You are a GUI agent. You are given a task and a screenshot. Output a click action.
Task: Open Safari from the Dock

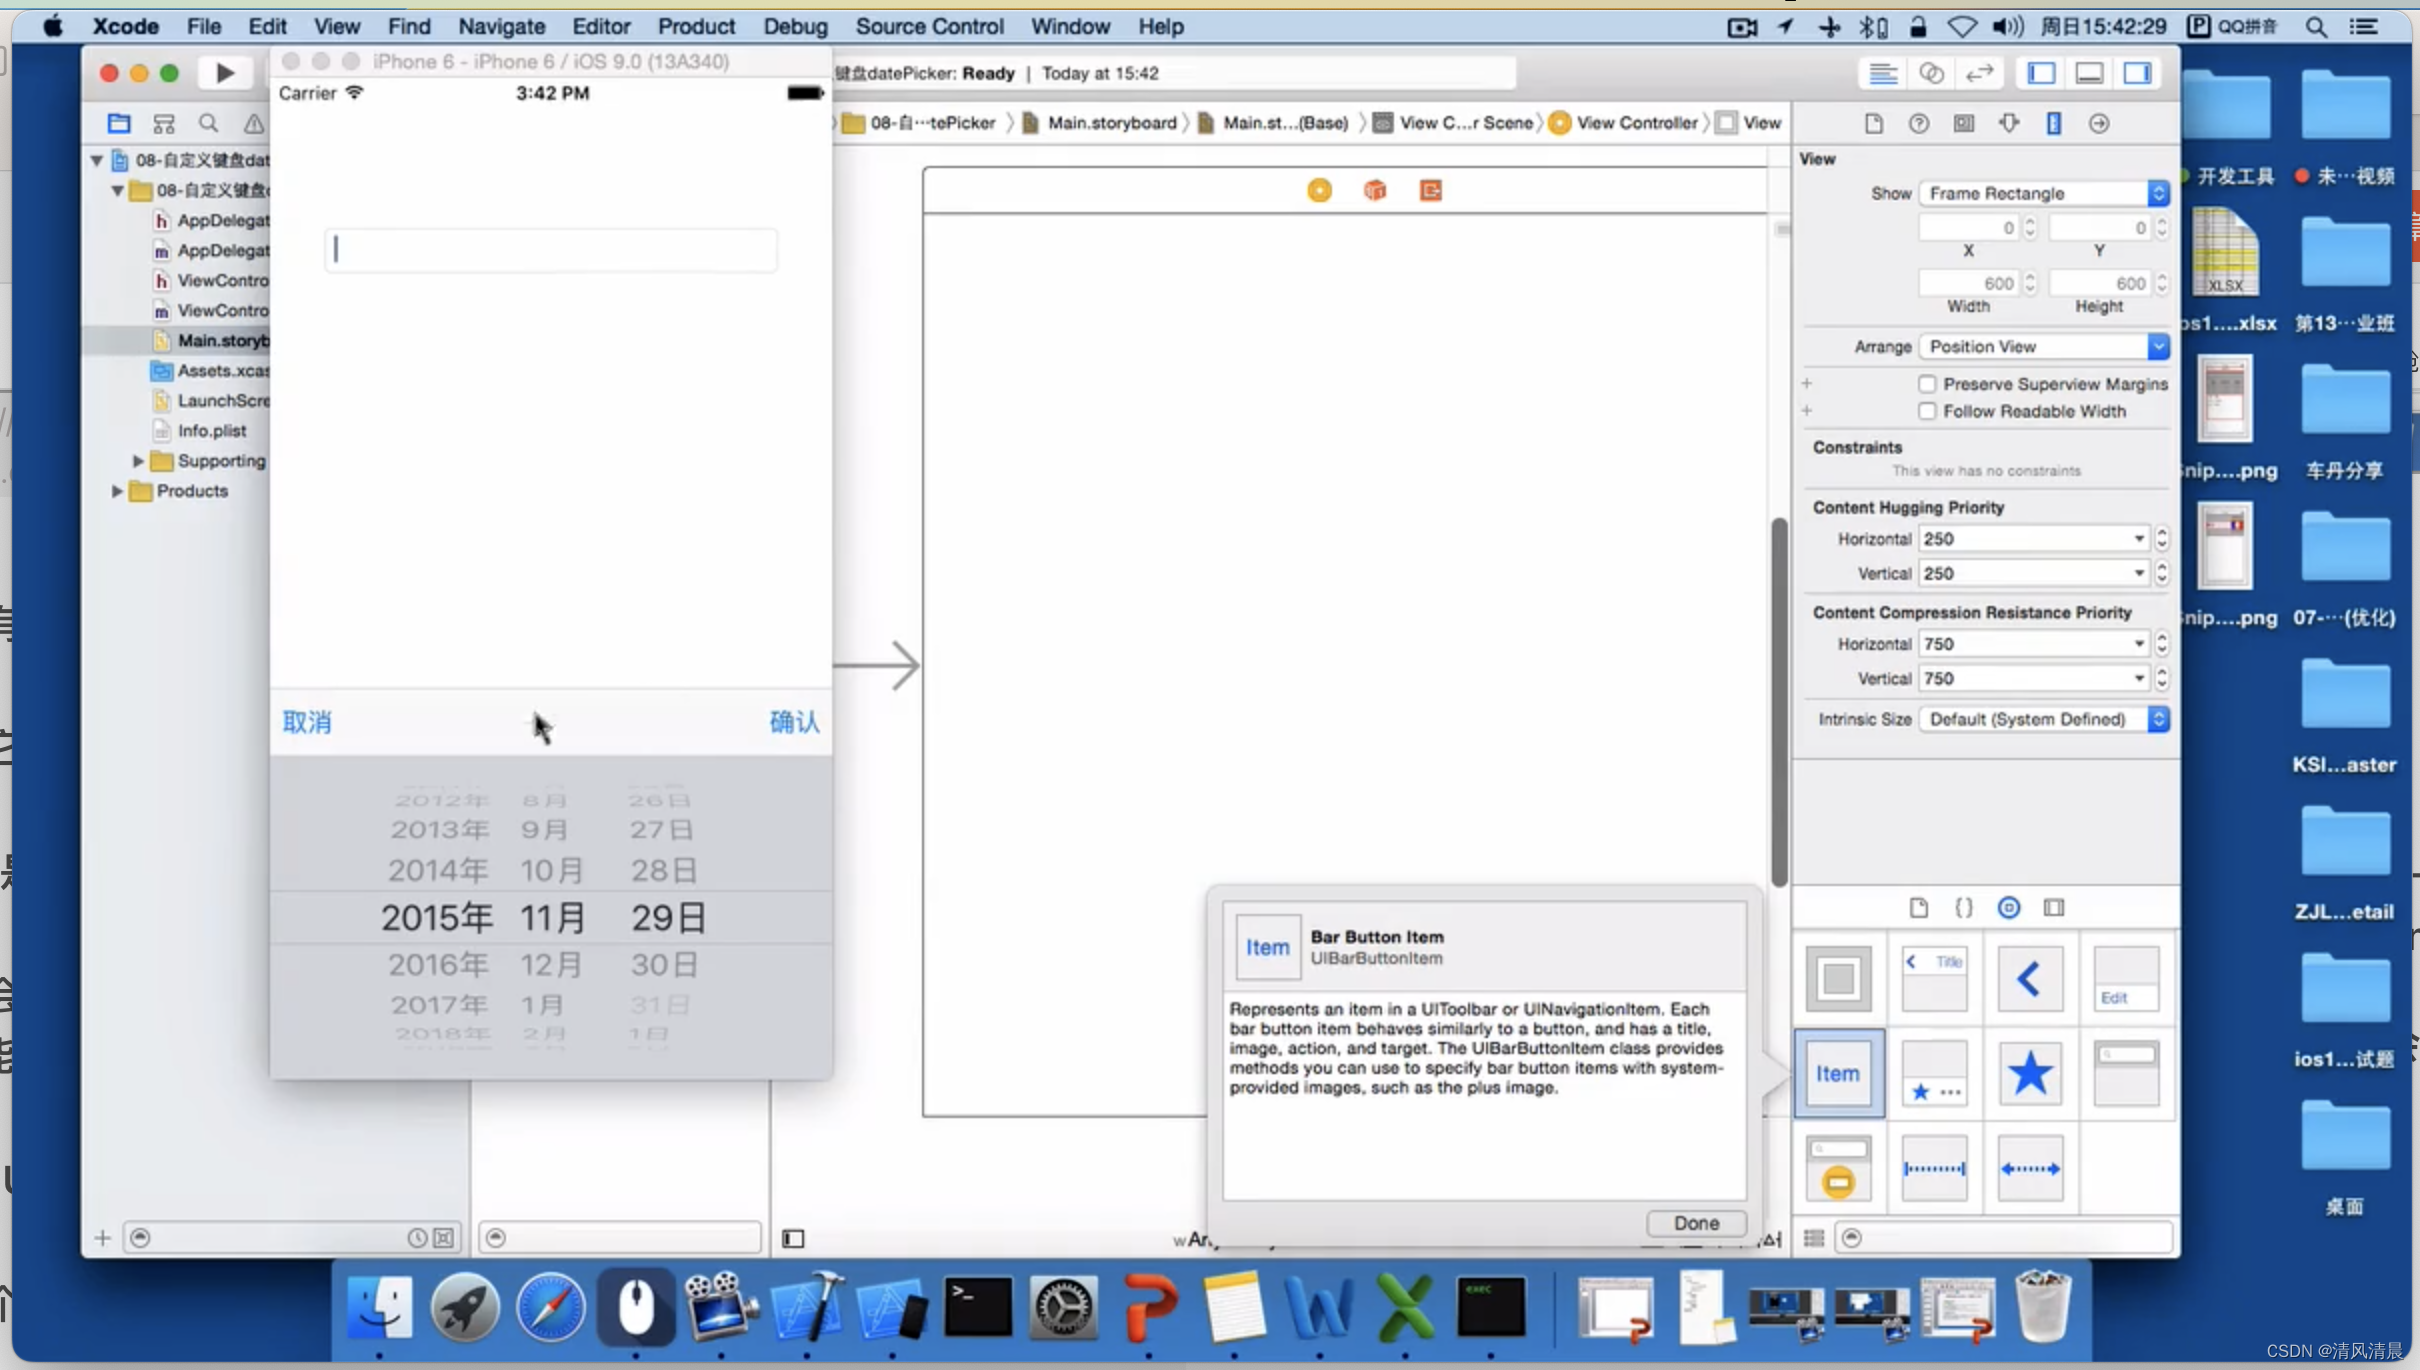click(x=550, y=1308)
